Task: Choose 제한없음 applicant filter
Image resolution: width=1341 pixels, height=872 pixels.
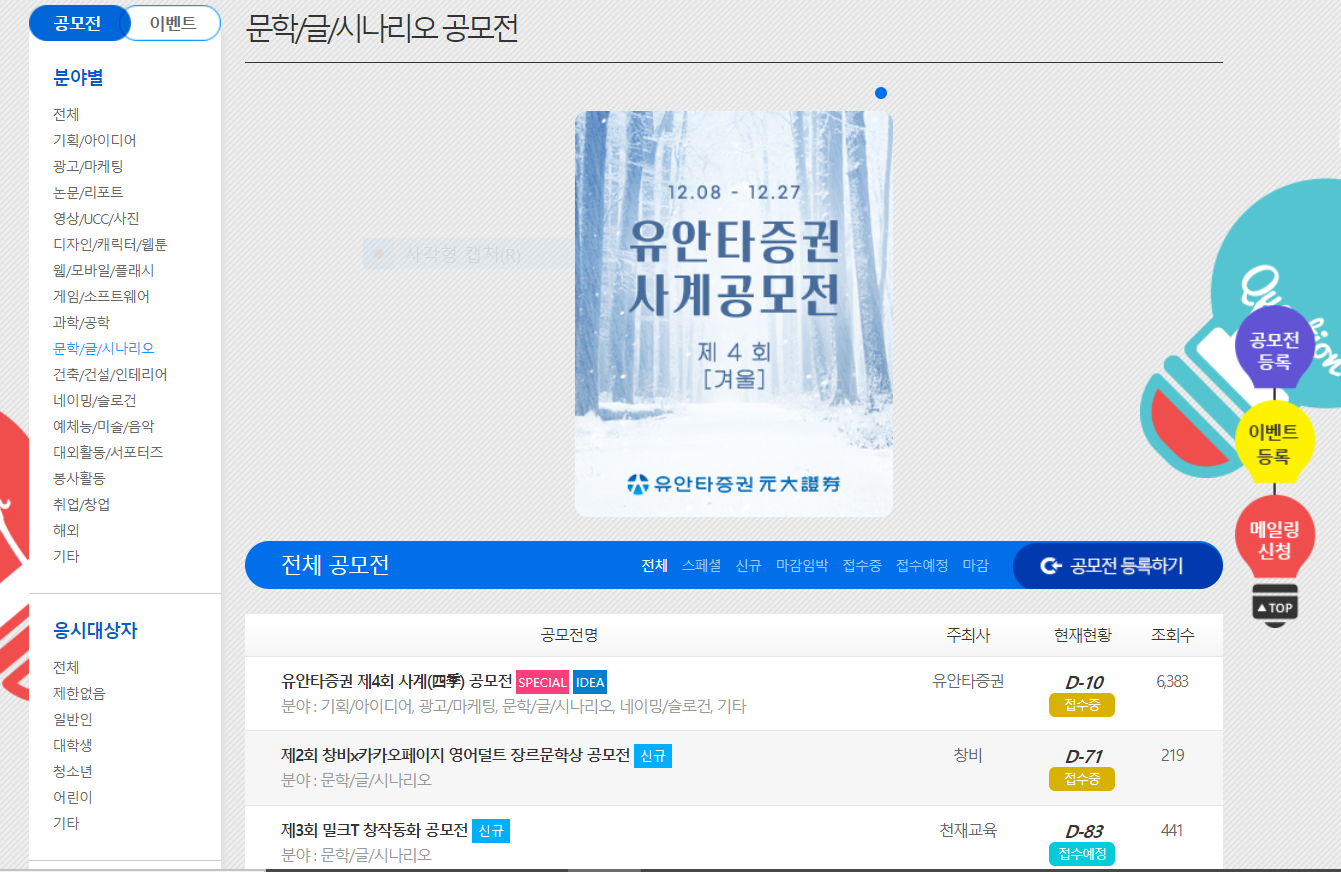Action: pyautogui.click(x=79, y=693)
